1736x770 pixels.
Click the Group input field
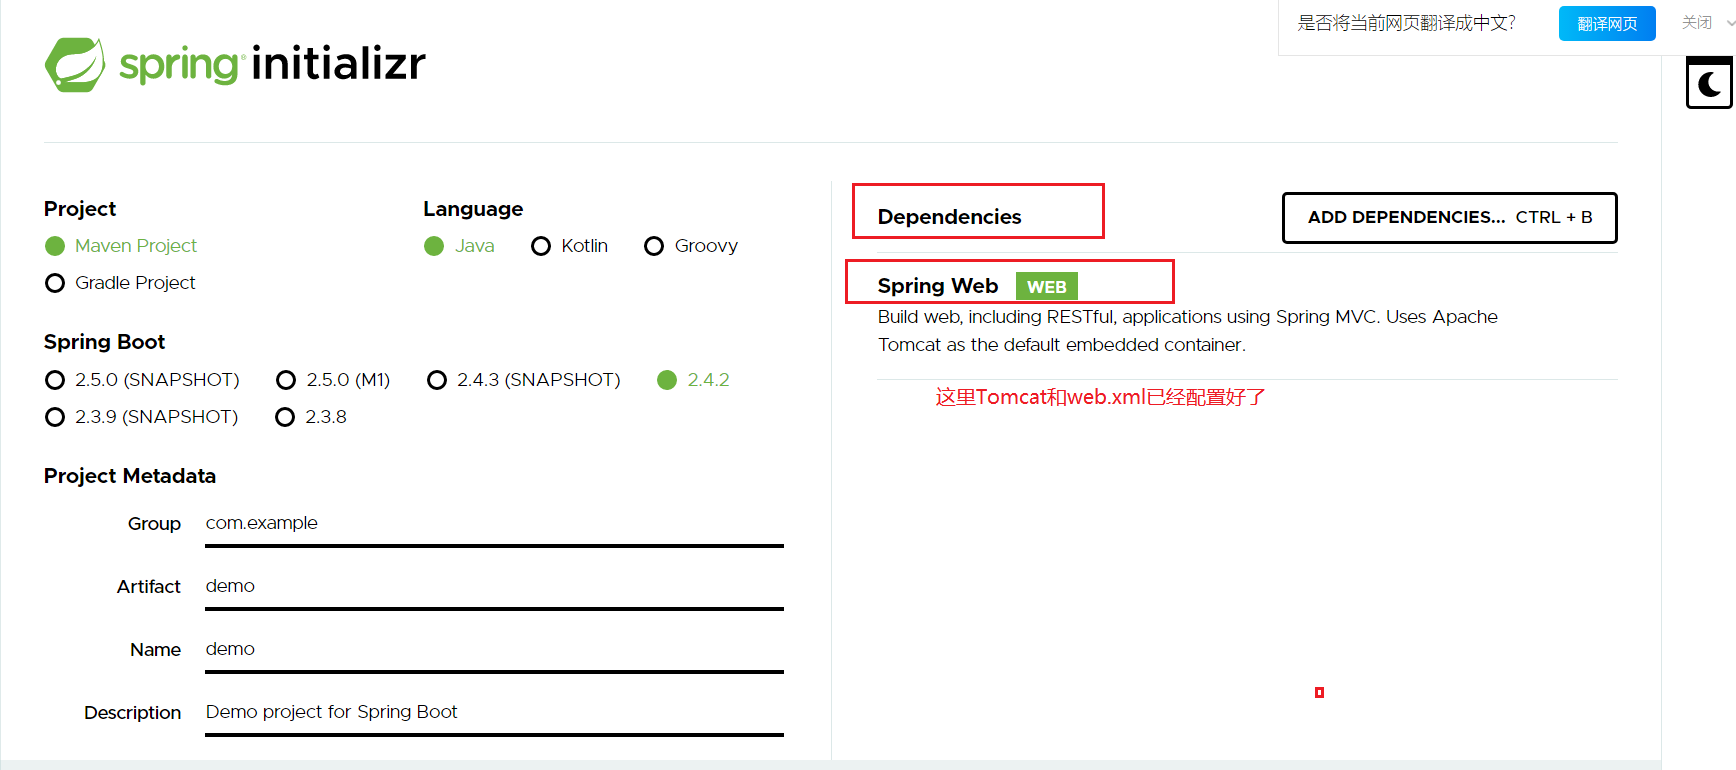[x=494, y=525]
